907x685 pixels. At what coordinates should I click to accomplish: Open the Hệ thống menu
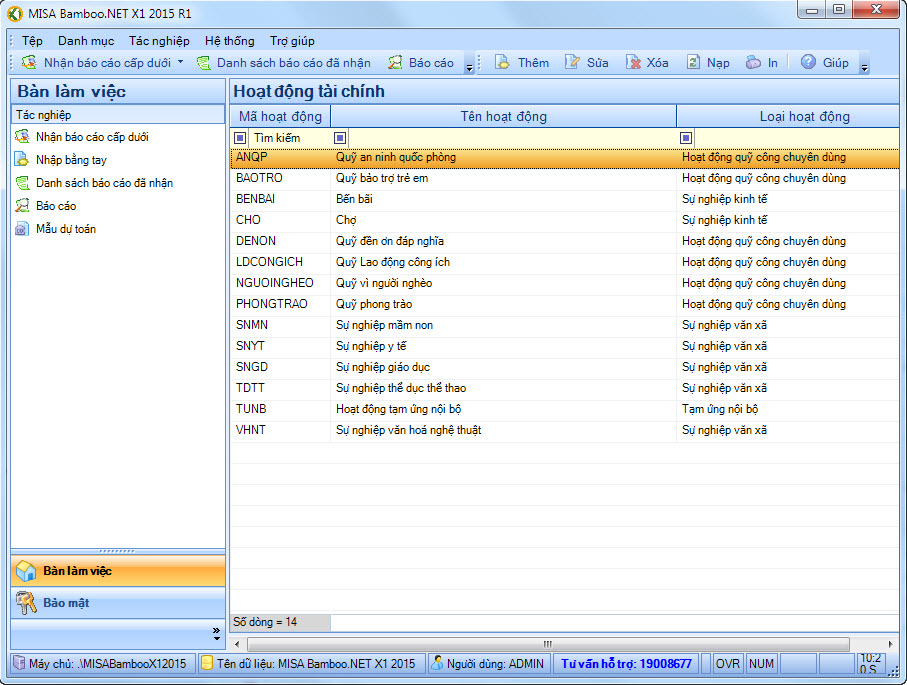pos(230,40)
